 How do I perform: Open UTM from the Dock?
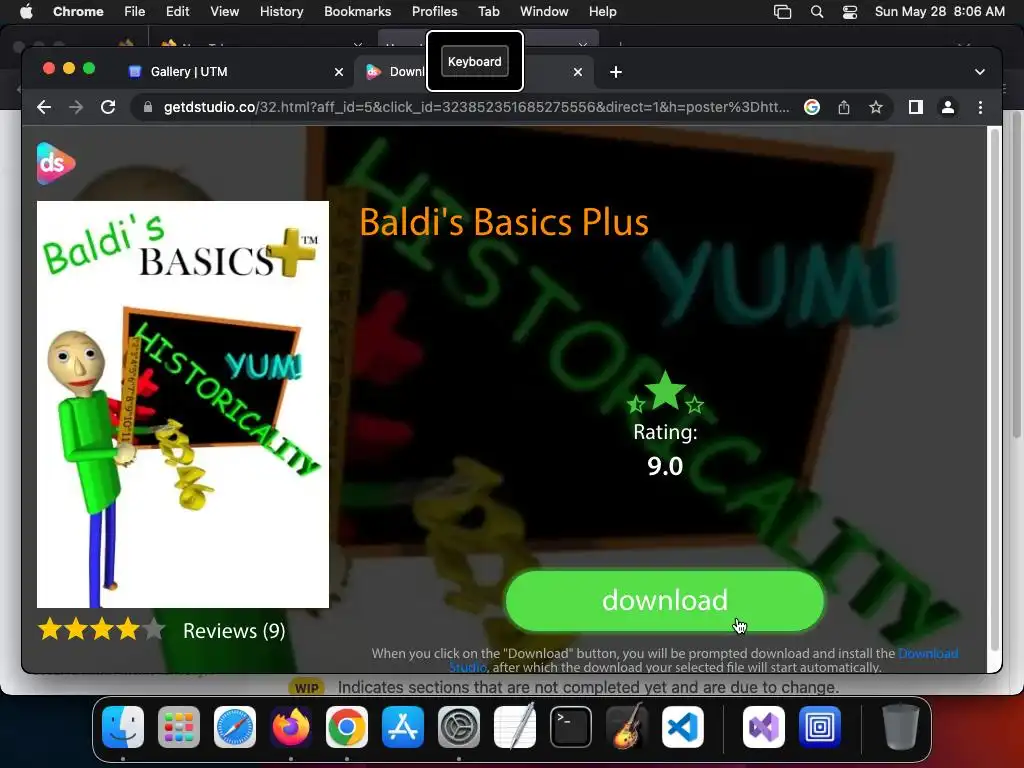click(x=820, y=727)
